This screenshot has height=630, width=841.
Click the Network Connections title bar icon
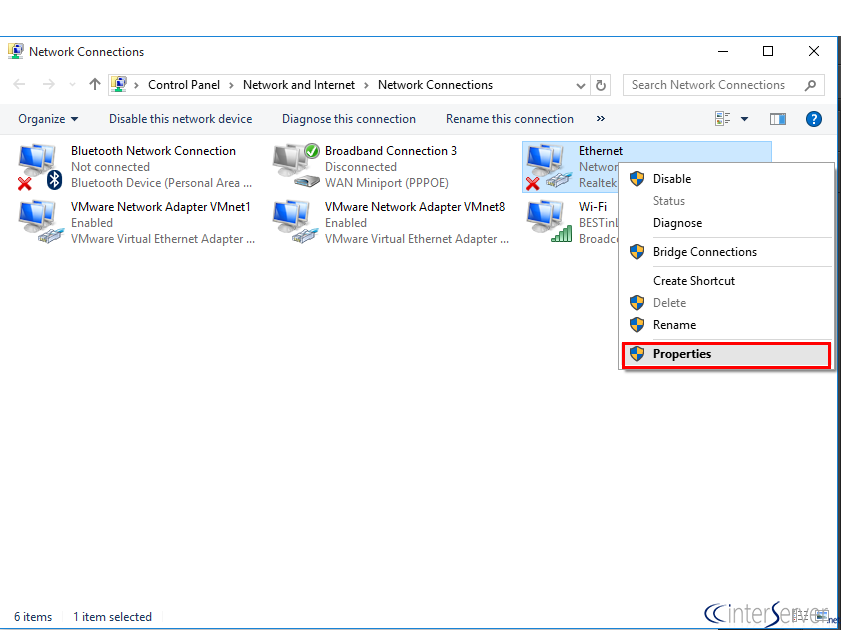pyautogui.click(x=16, y=51)
